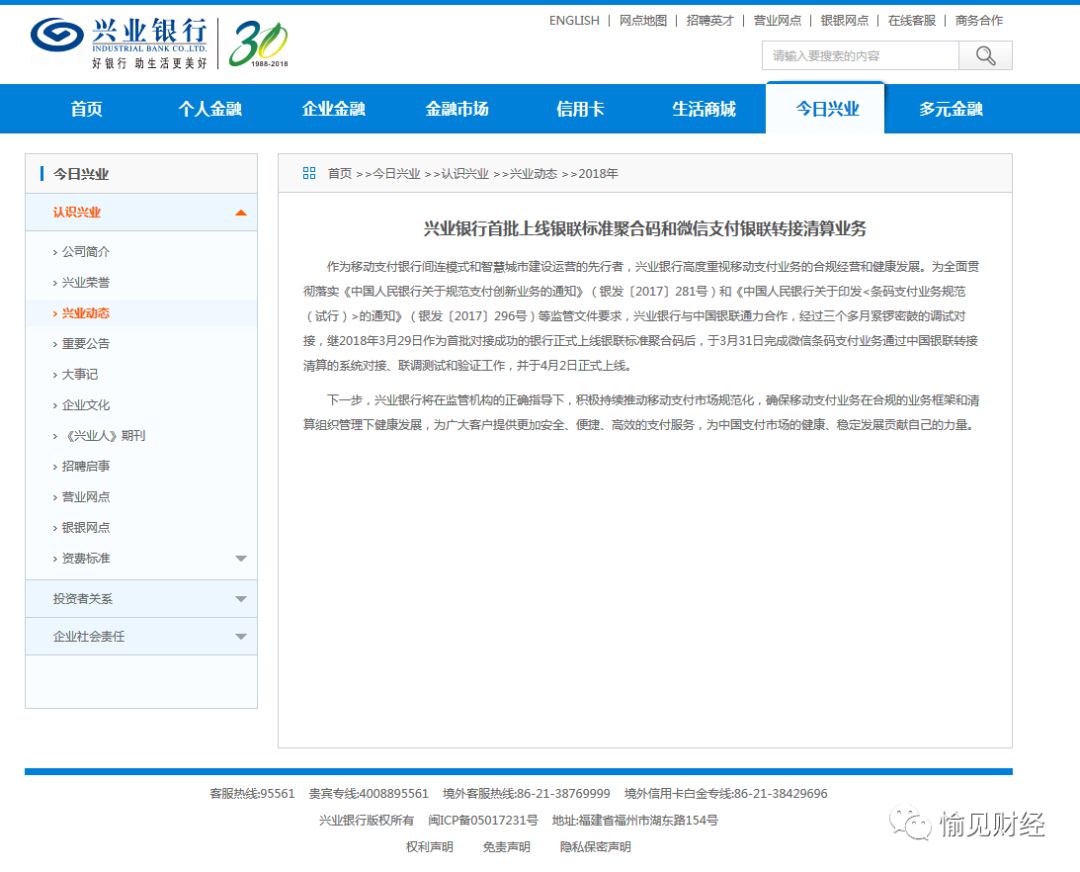Open 兴业荣誉 in the sidebar
This screenshot has height=872, width=1080.
[x=85, y=282]
